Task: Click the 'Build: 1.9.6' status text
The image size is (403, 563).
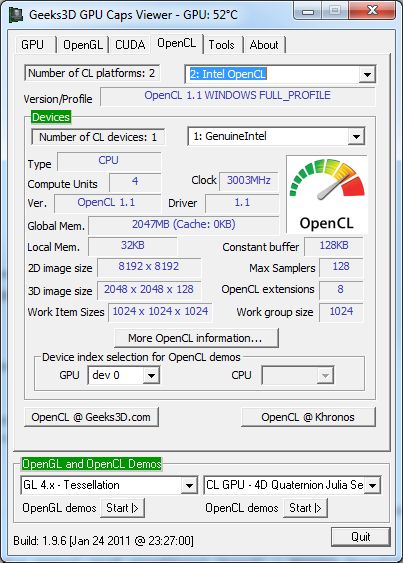Action: pyautogui.click(x=103, y=541)
